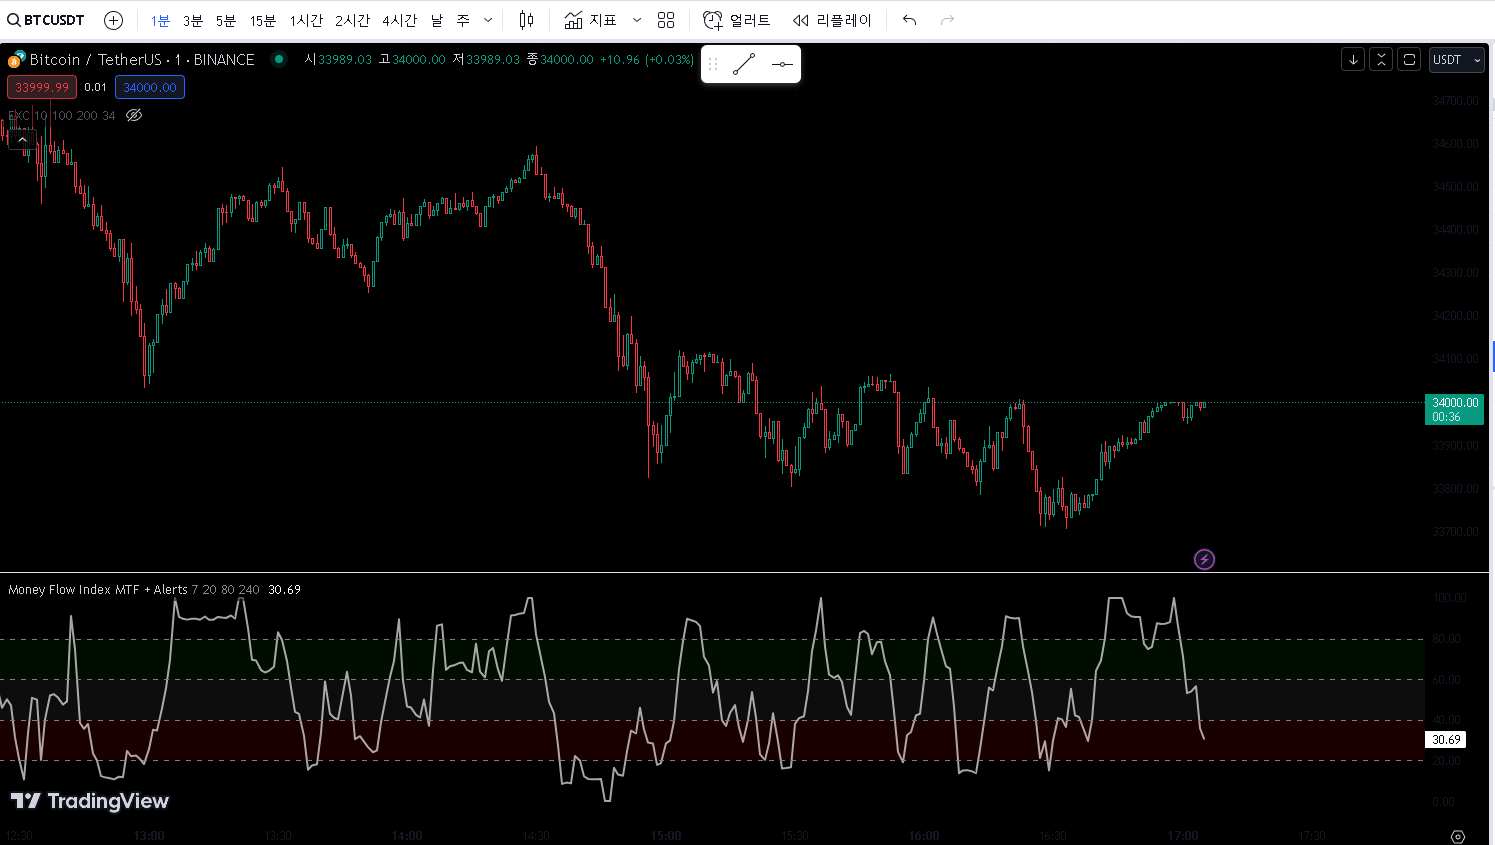The height and width of the screenshot is (845, 1495).
Task: Expand the indicator favorites dropdown arrow
Action: pyautogui.click(x=637, y=20)
